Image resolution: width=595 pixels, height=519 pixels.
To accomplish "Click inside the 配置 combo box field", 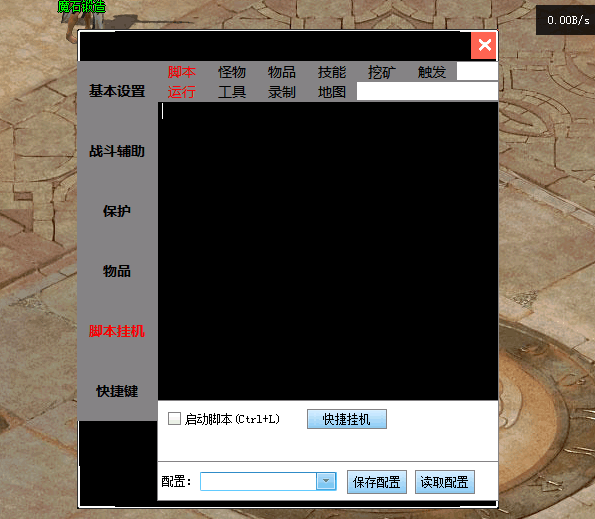I will [x=258, y=481].
